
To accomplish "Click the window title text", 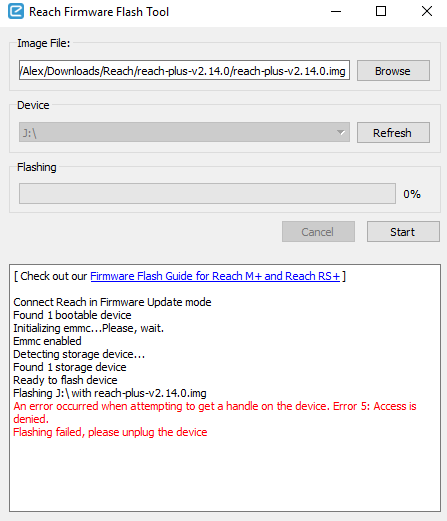I will click(x=99, y=12).
